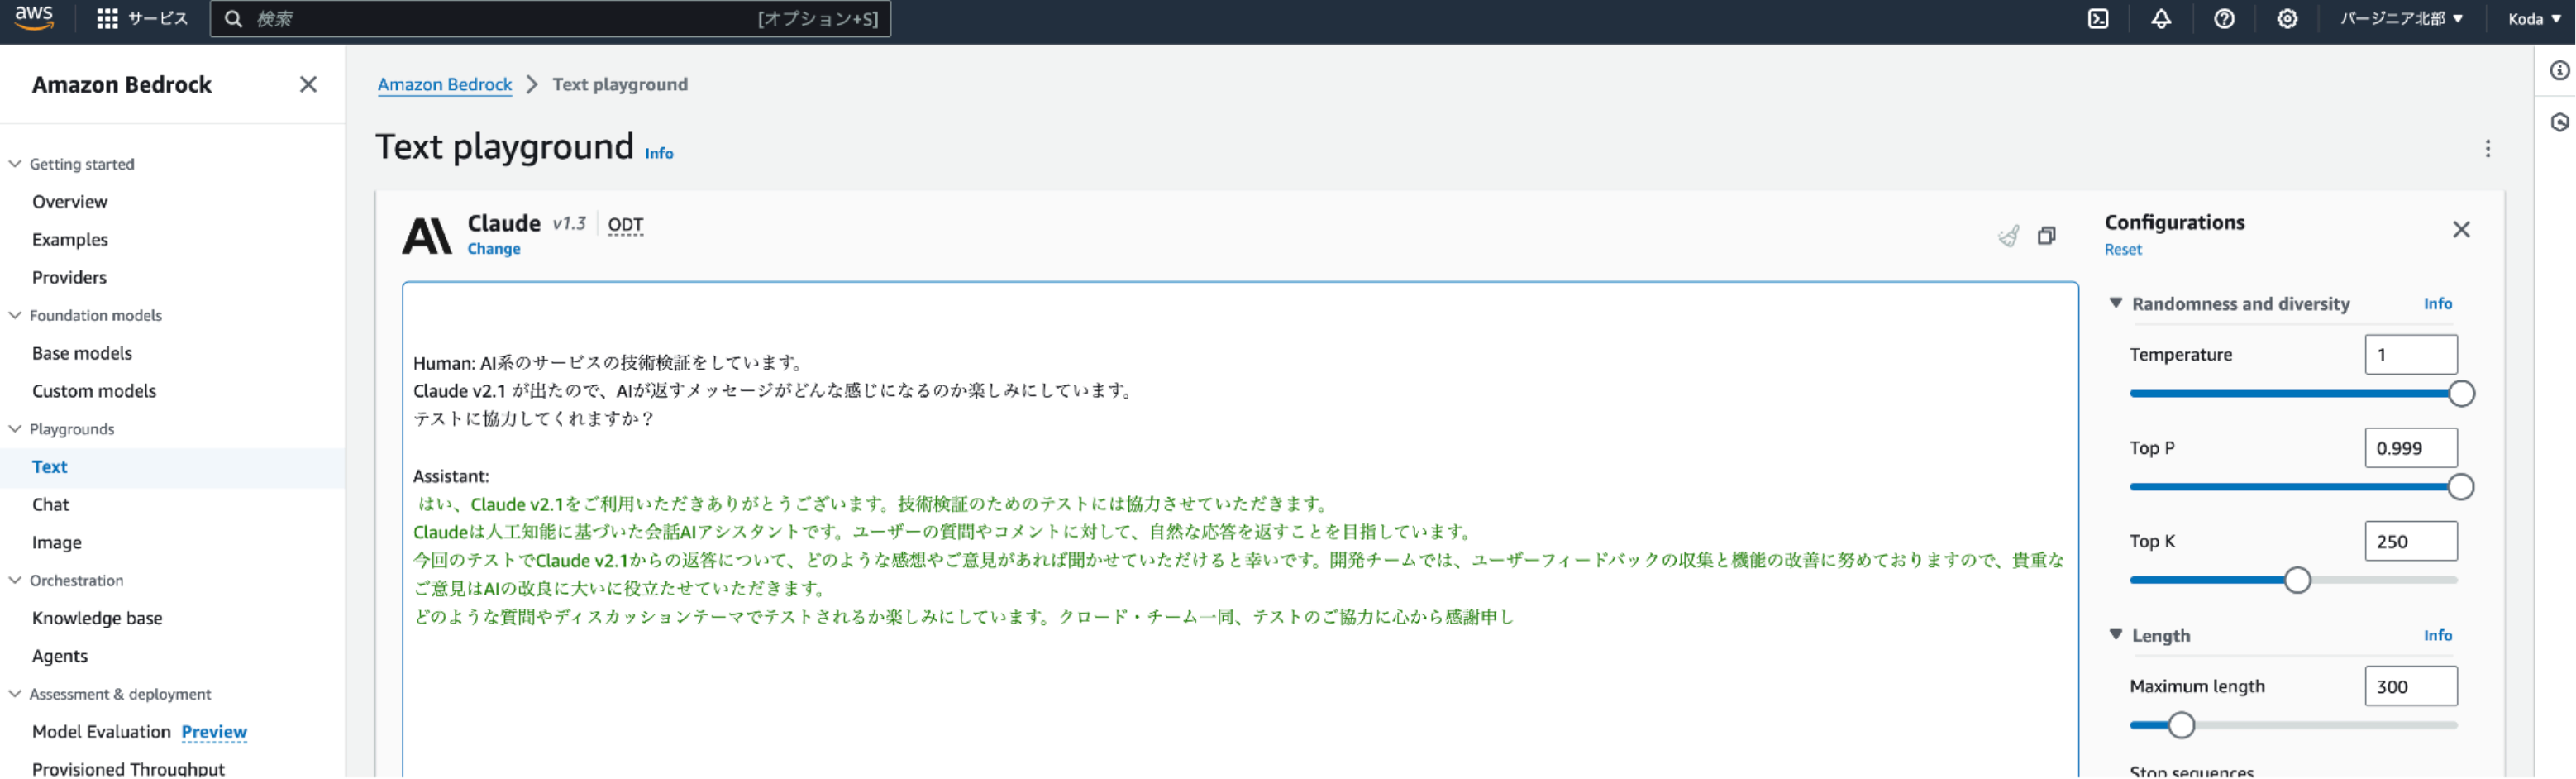Open the help question mark icon
This screenshot has width=2576, height=779.
point(2224,19)
